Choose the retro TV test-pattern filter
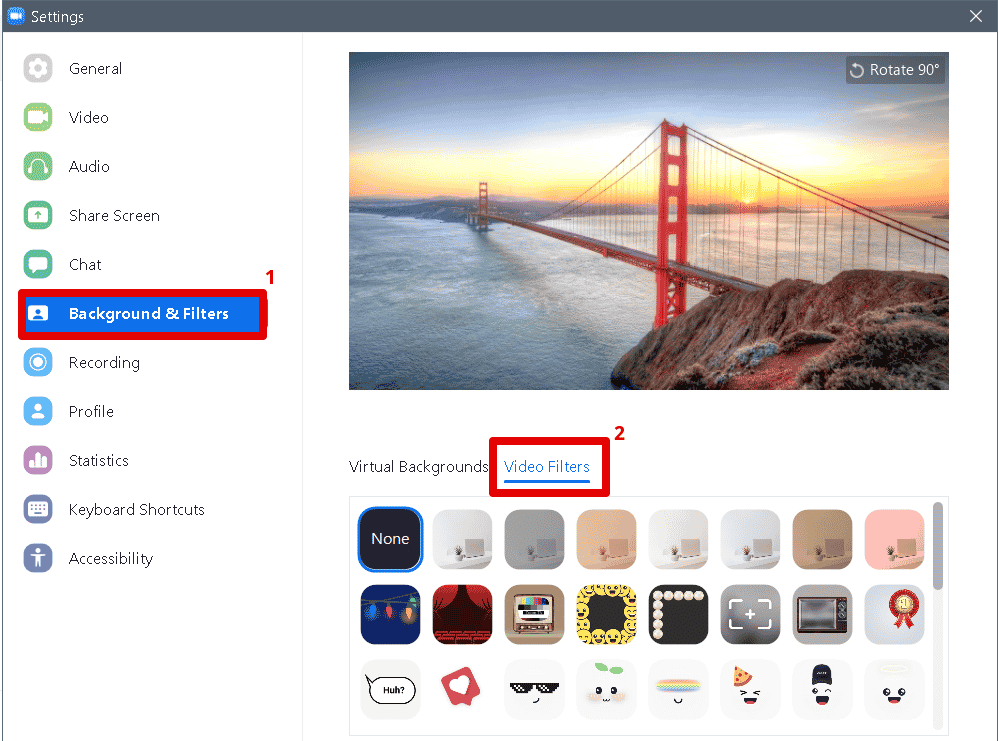Screen dimensions: 998x741 534,614
